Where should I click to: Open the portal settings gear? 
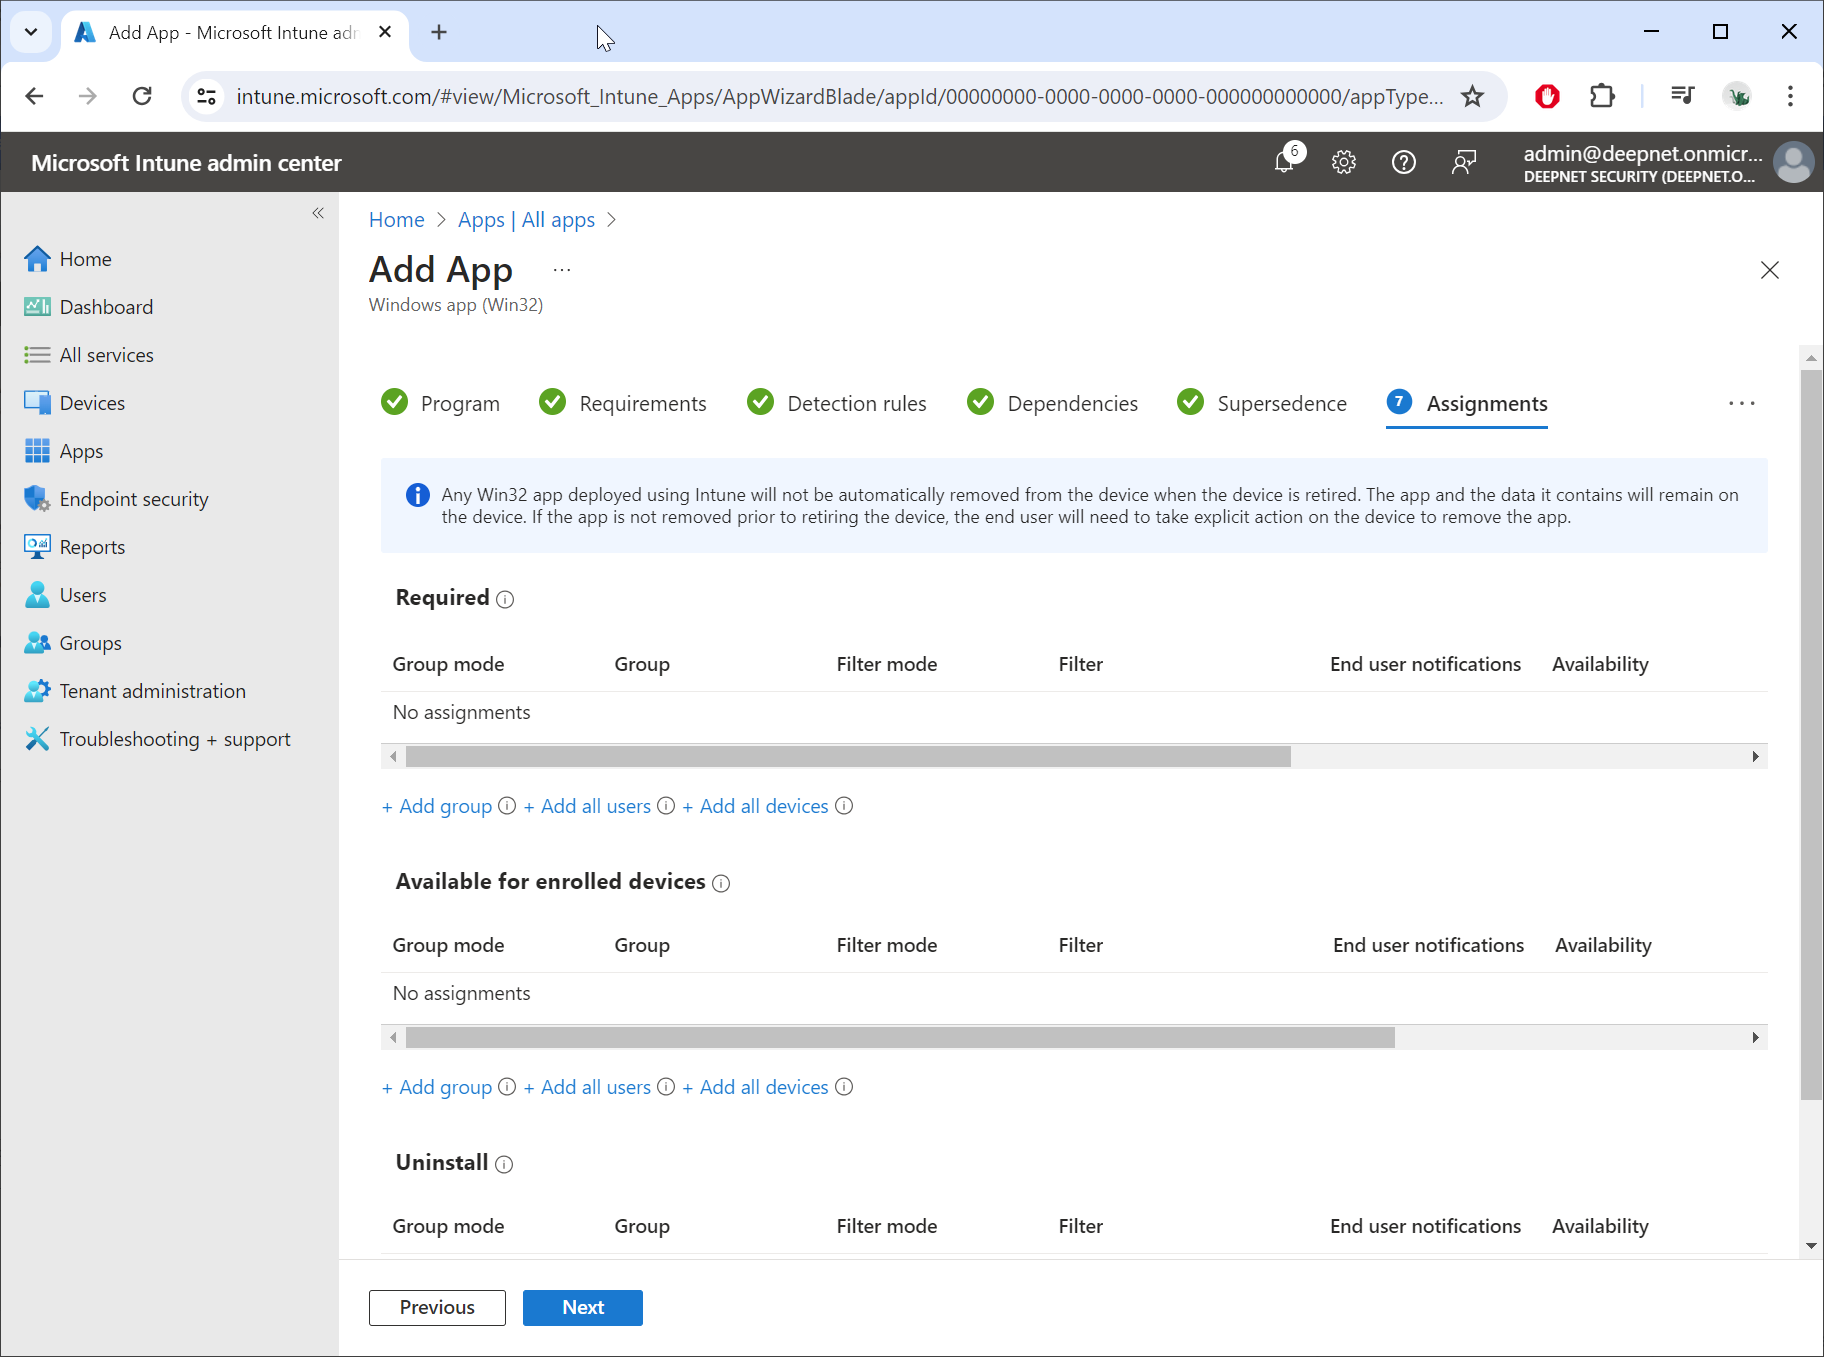(x=1344, y=162)
